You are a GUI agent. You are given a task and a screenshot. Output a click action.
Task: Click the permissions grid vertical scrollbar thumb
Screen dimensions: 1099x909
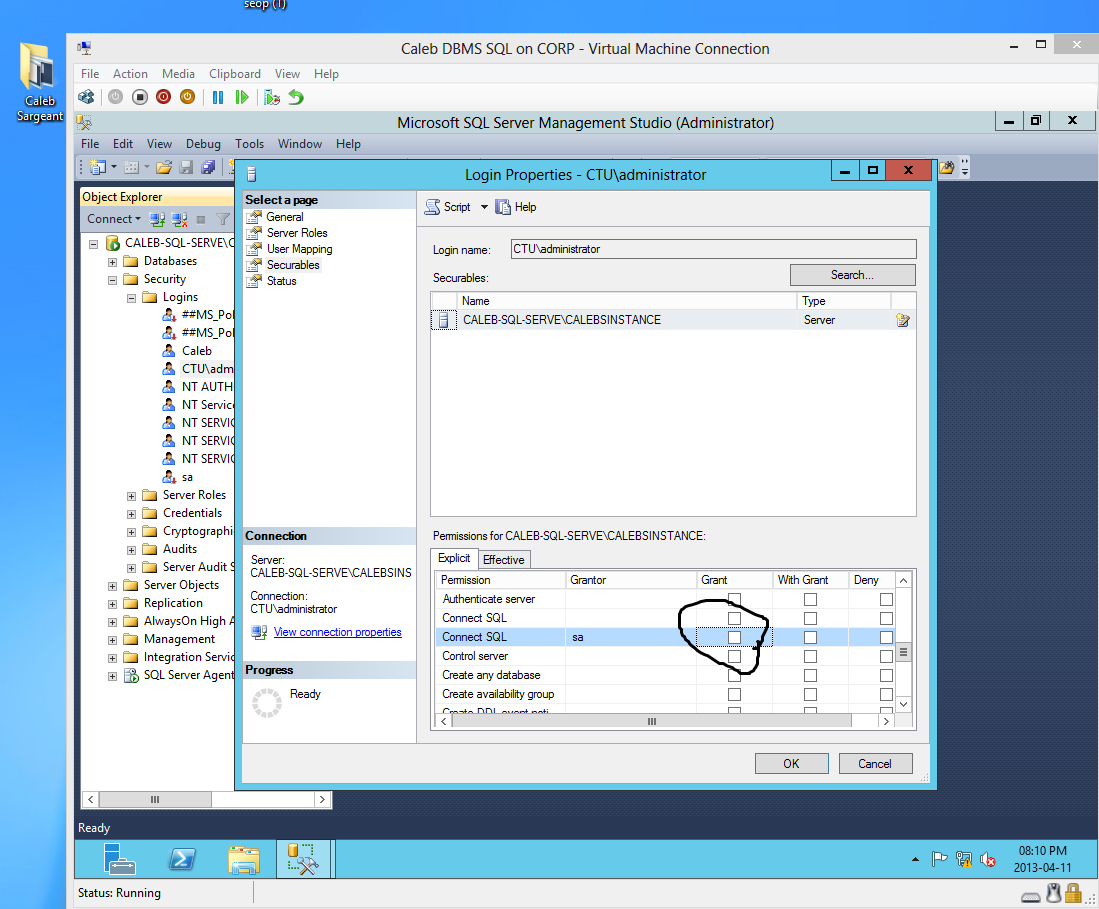click(903, 652)
